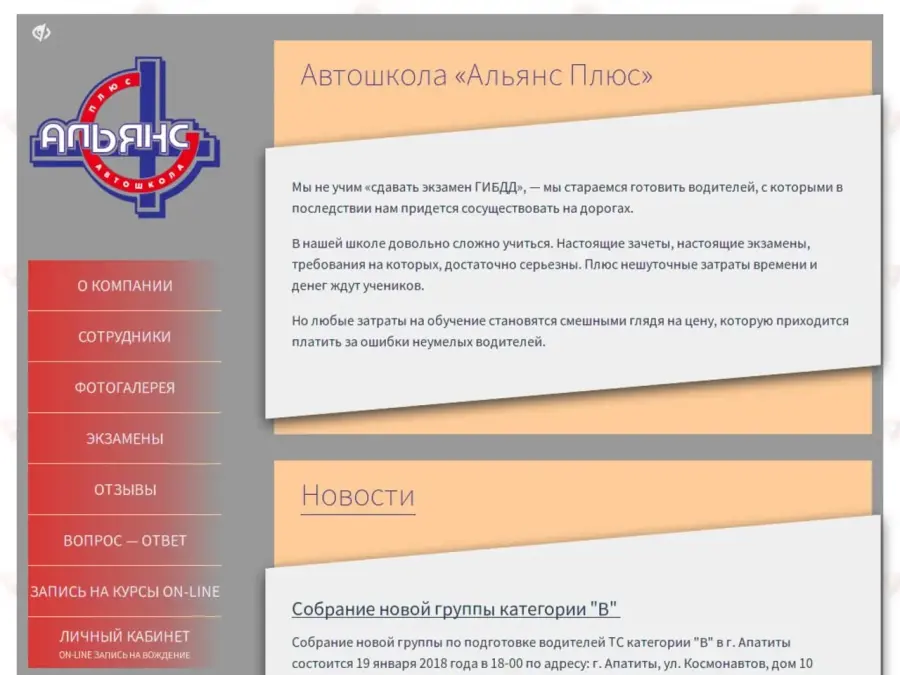The image size is (900, 675).
Task: Open ЛИЧНЫЙ КАБИНЕТ menu item
Action: click(x=125, y=643)
